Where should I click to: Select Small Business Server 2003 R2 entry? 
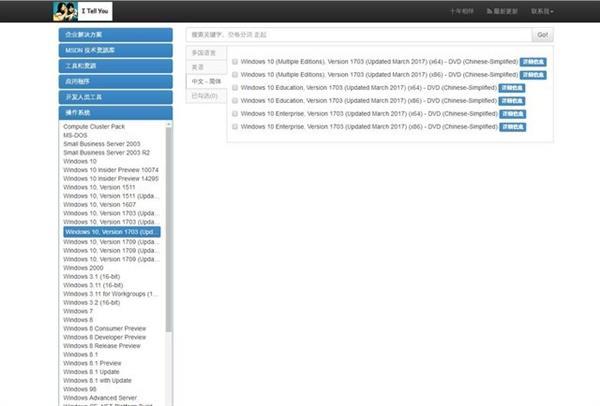point(106,153)
